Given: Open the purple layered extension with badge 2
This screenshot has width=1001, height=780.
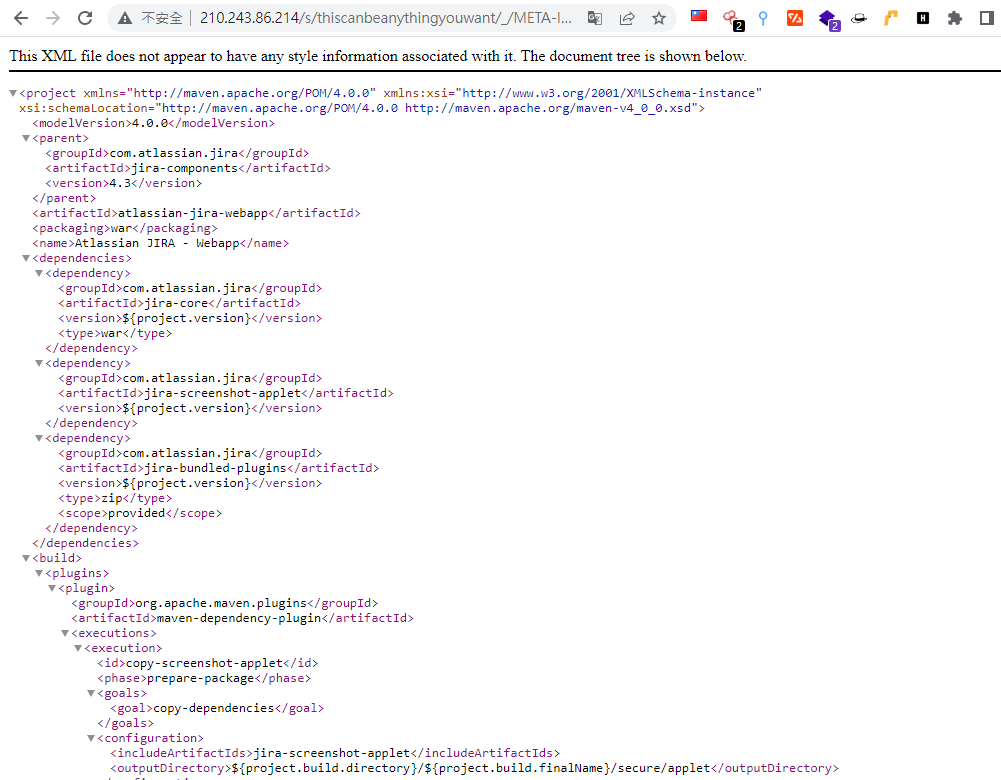Looking at the screenshot, I should click(x=829, y=20).
